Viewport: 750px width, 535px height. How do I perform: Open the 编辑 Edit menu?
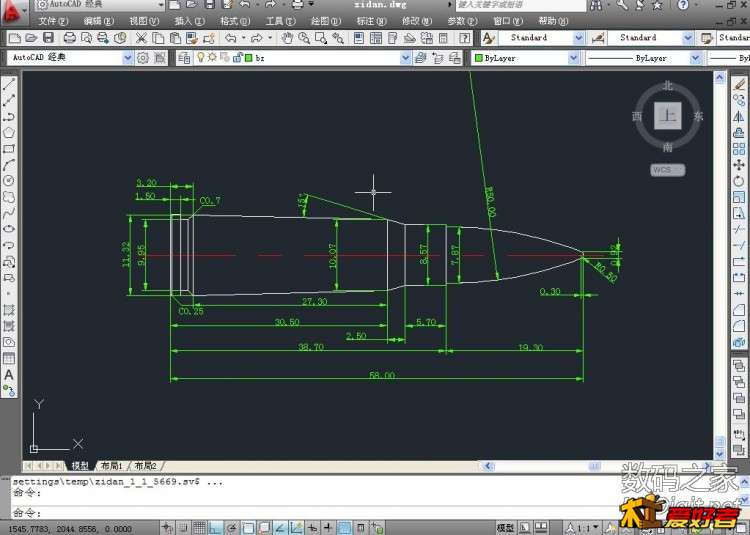[x=99, y=21]
